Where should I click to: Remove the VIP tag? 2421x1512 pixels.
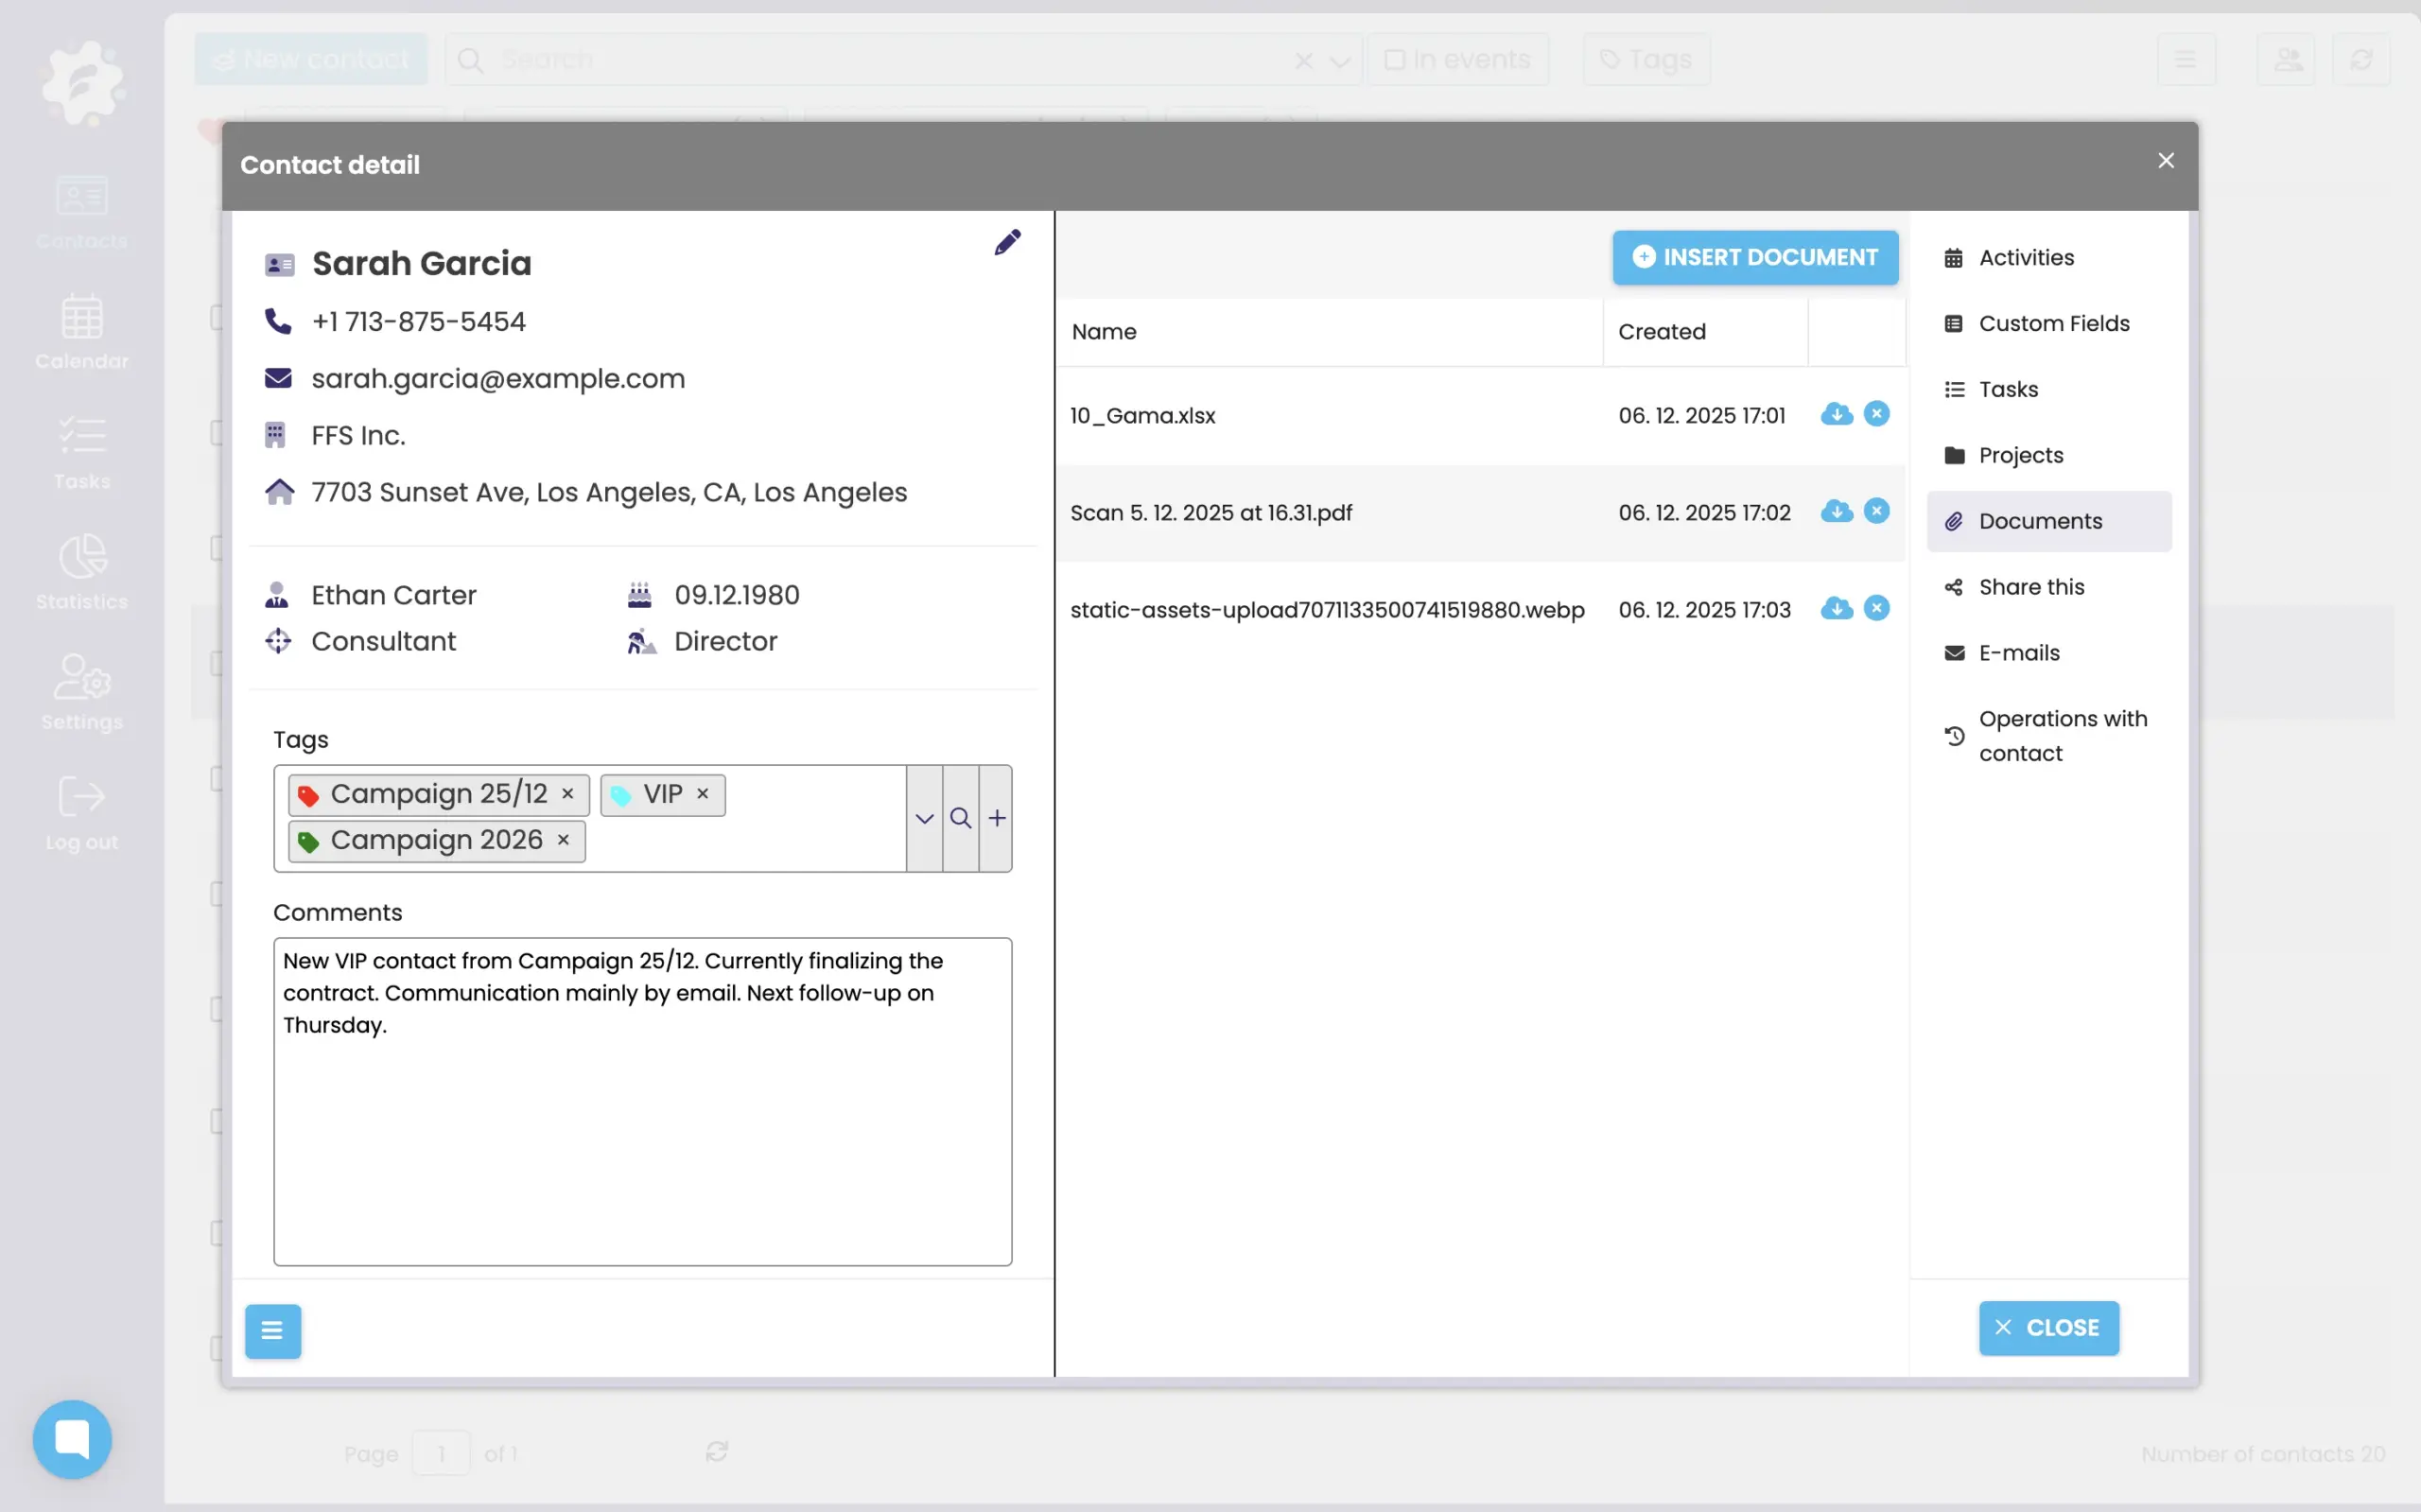coord(703,794)
